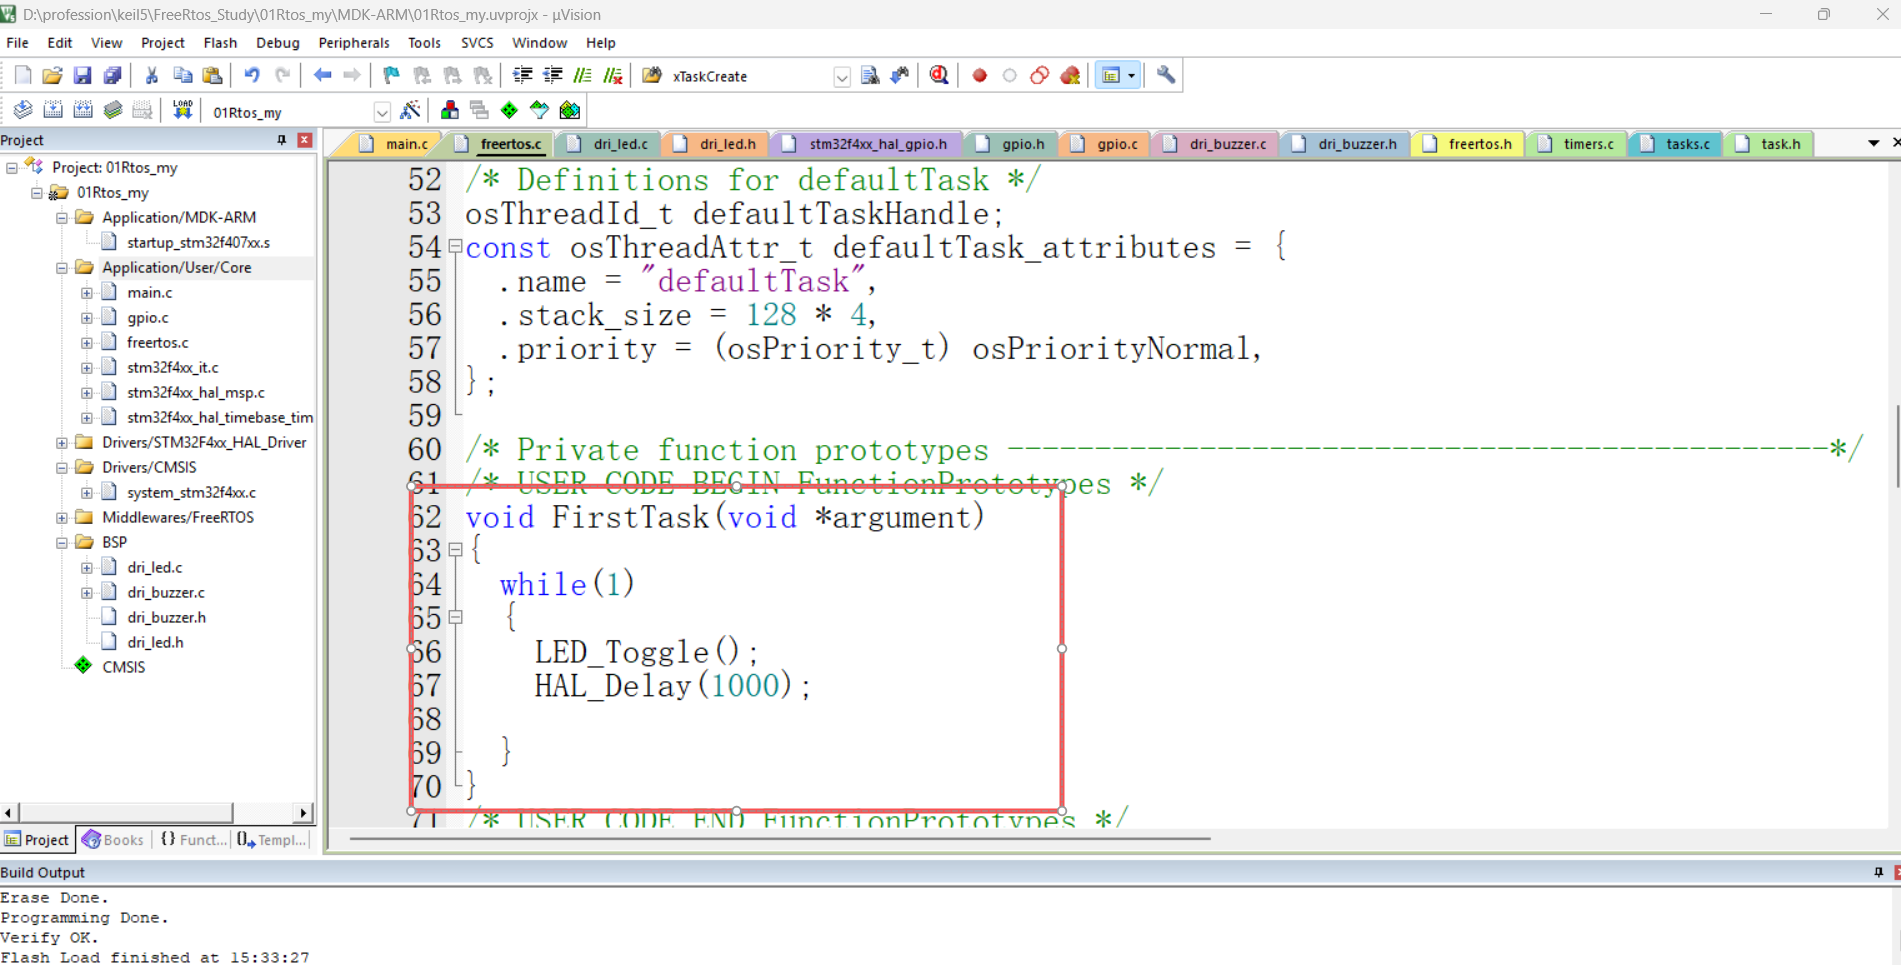Insert a bookmark with the flag icon
This screenshot has width=1901, height=965.
(x=391, y=76)
